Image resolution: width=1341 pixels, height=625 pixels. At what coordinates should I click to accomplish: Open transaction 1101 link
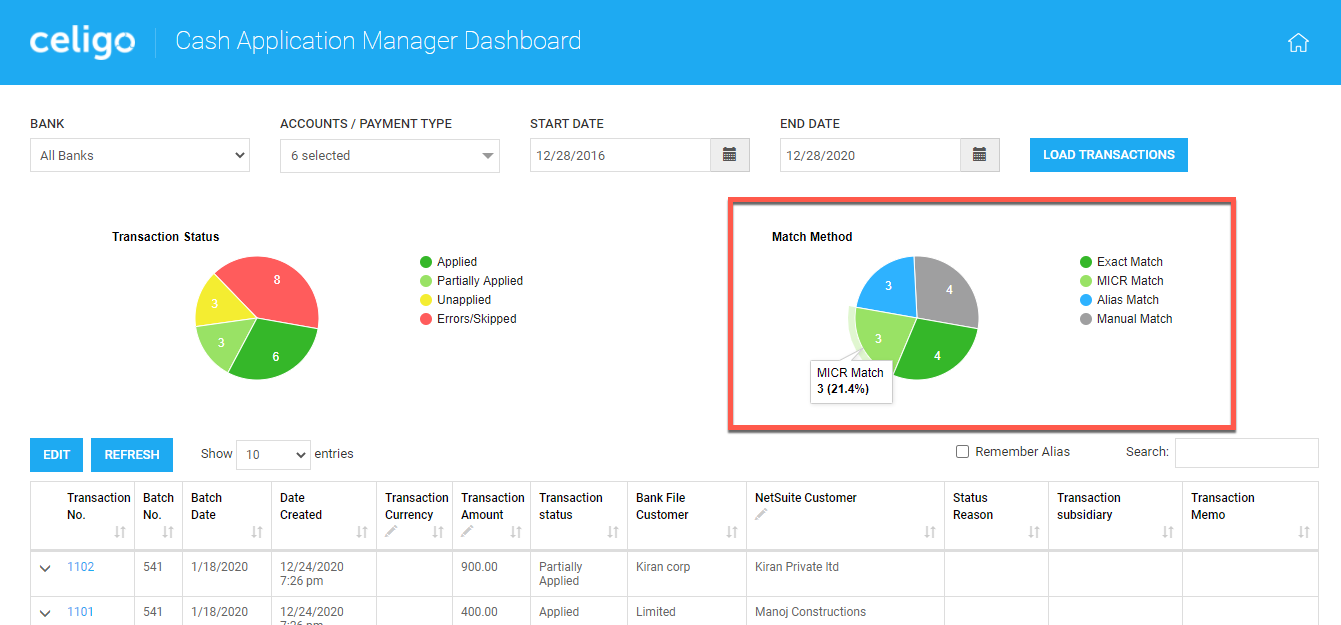(80, 612)
